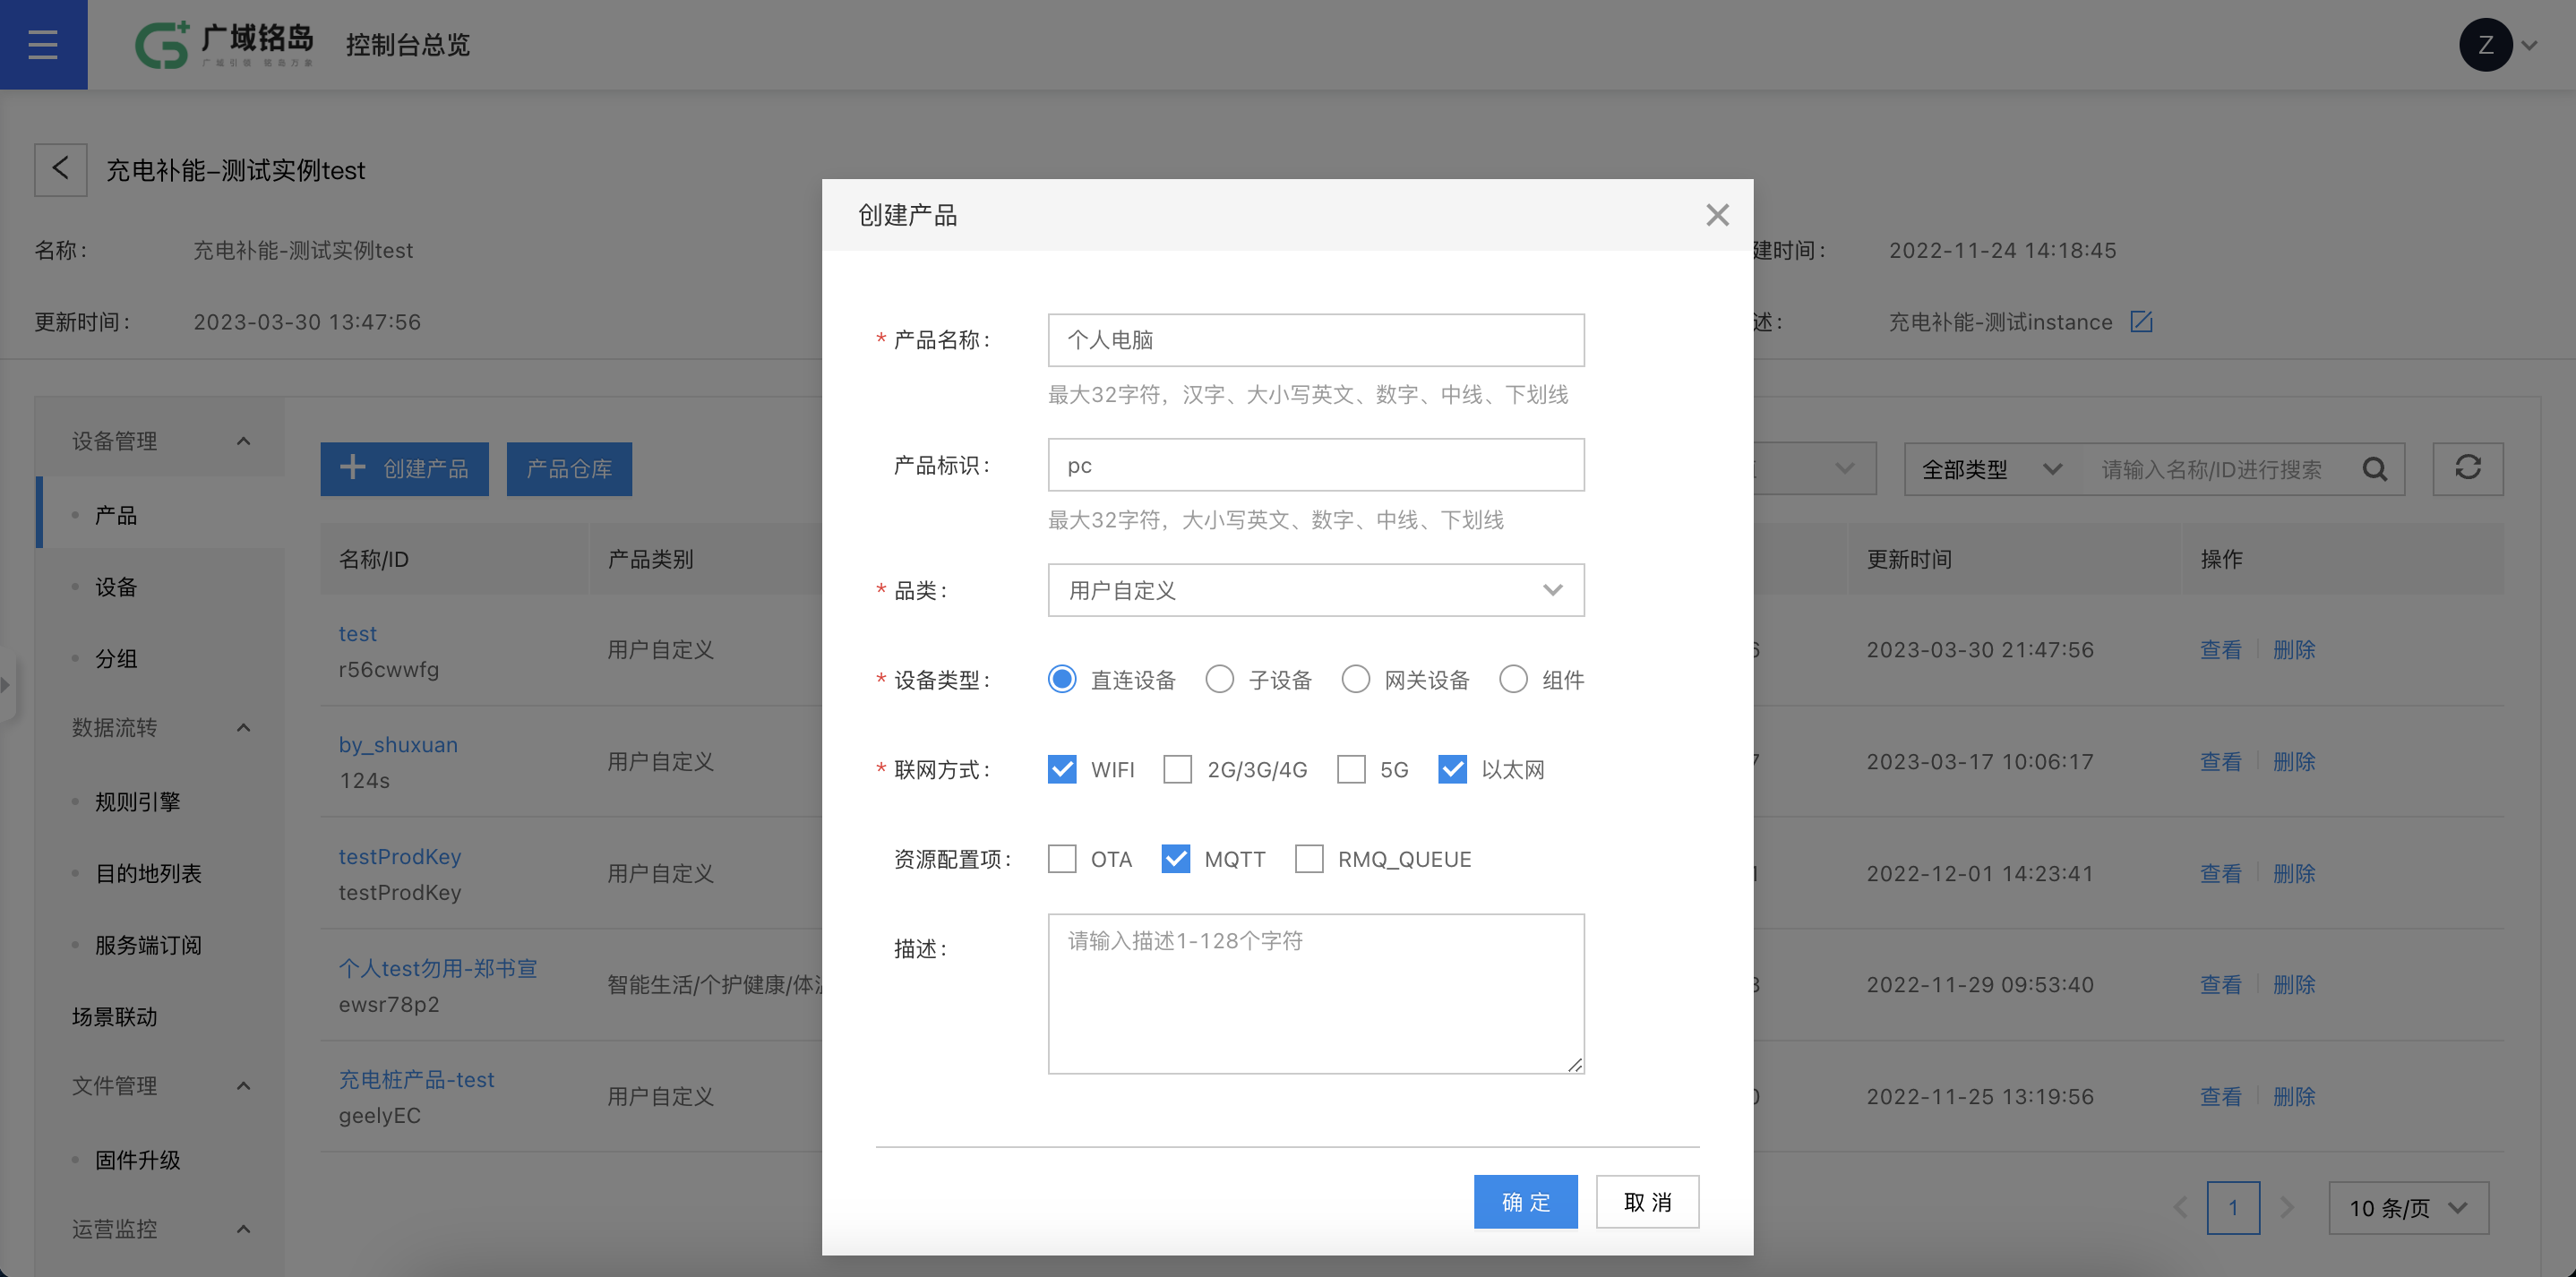Go back with the left arrow button
The width and height of the screenshot is (2576, 1277).
click(61, 169)
